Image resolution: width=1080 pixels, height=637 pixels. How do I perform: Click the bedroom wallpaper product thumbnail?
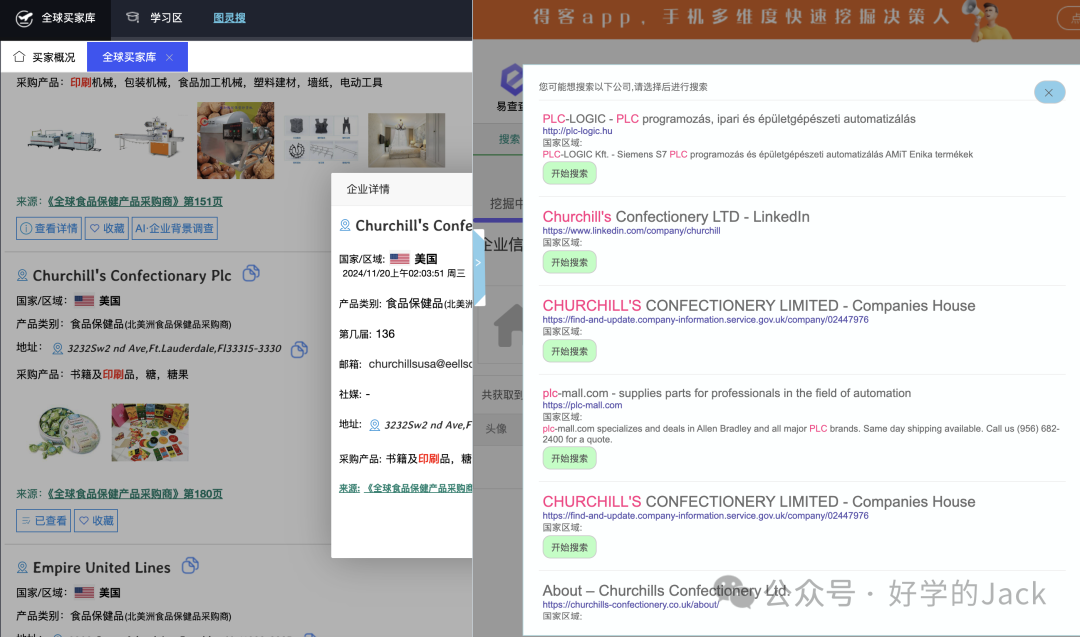406,140
